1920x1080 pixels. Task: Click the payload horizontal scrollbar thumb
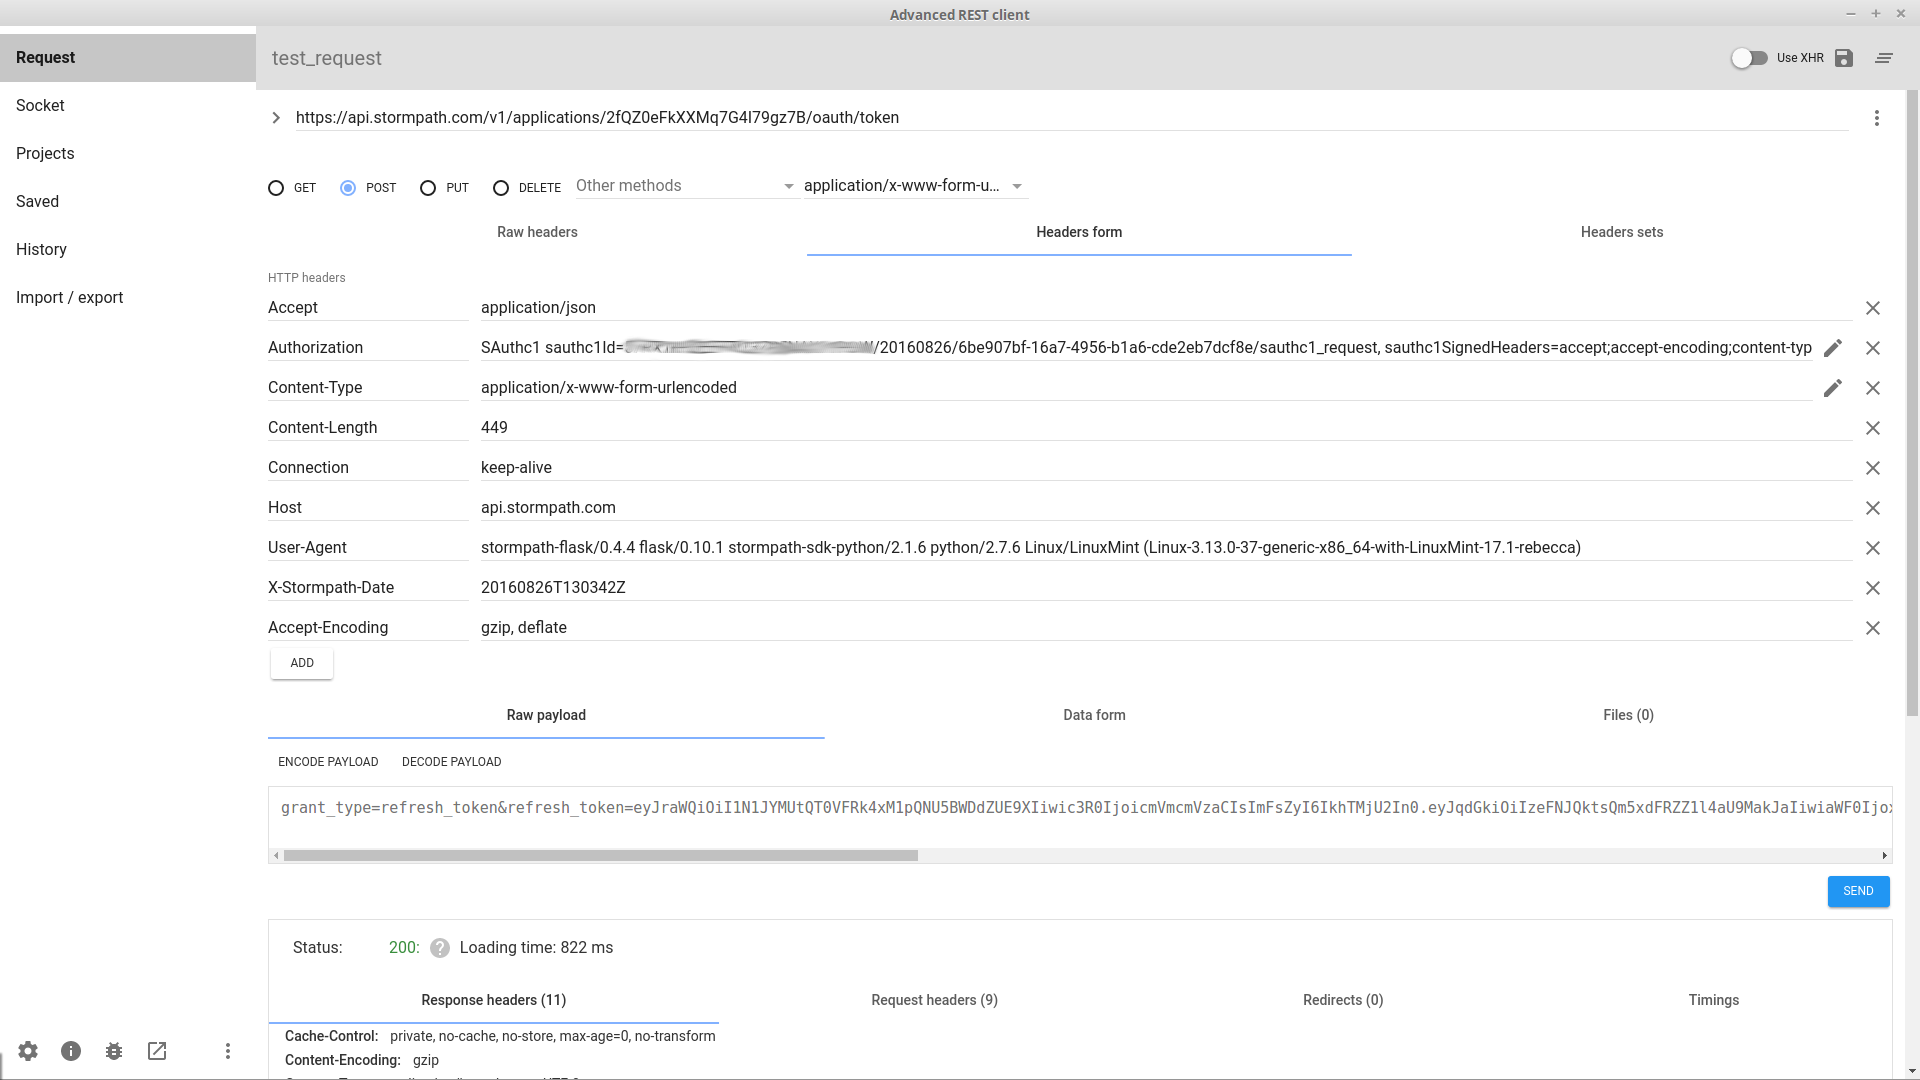click(600, 856)
